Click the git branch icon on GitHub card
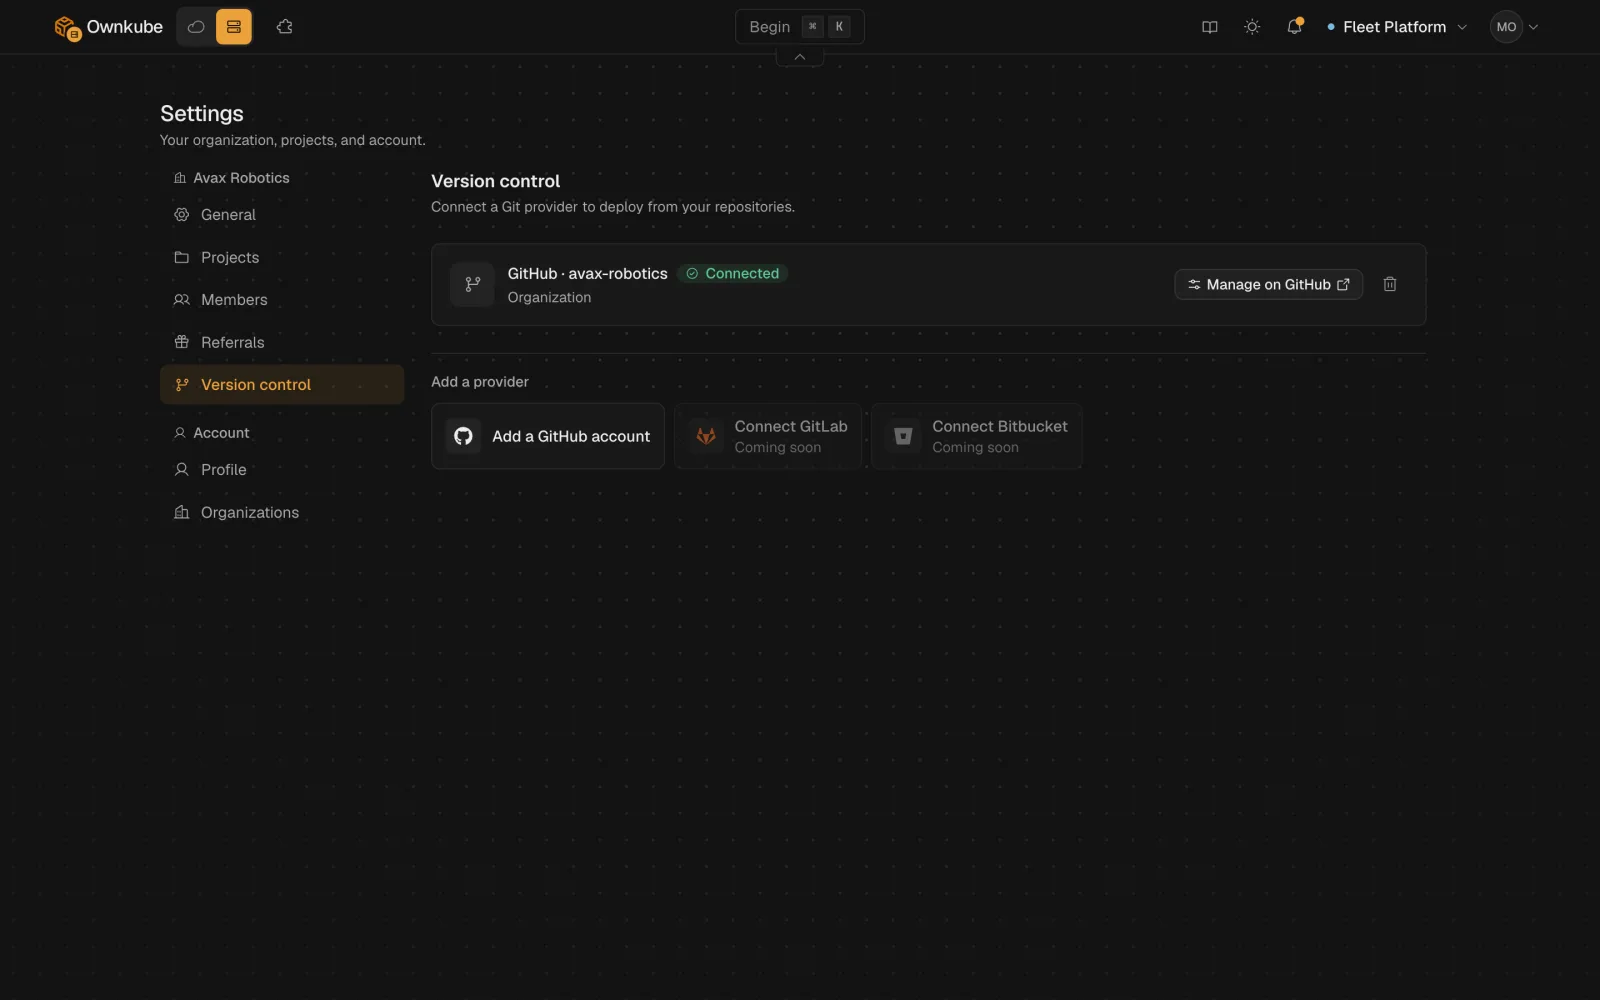Screen dimensions: 1600x1000 click(x=472, y=285)
